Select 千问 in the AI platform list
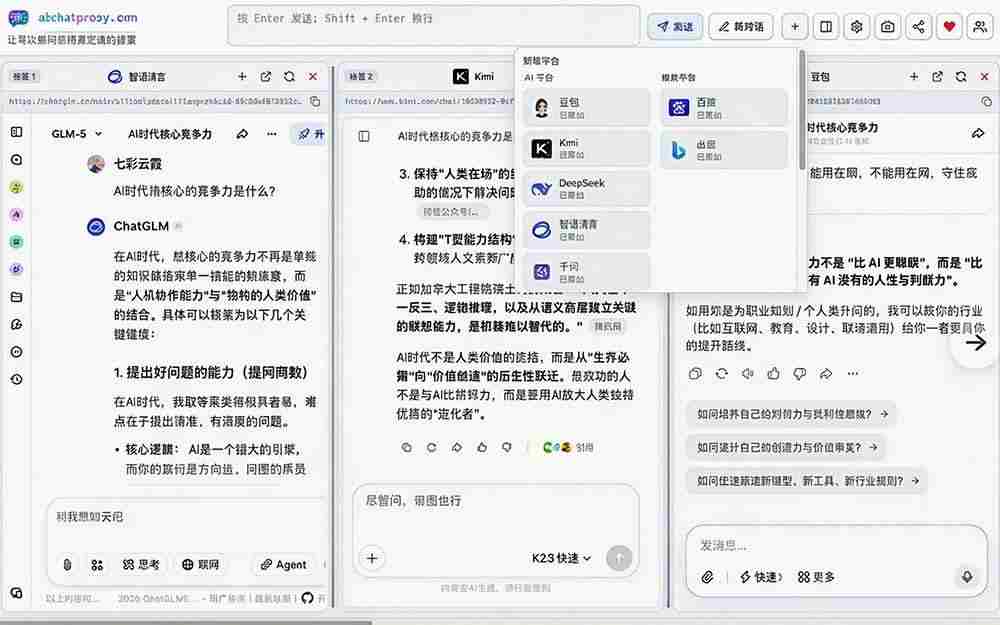1000x625 pixels. tap(586, 272)
